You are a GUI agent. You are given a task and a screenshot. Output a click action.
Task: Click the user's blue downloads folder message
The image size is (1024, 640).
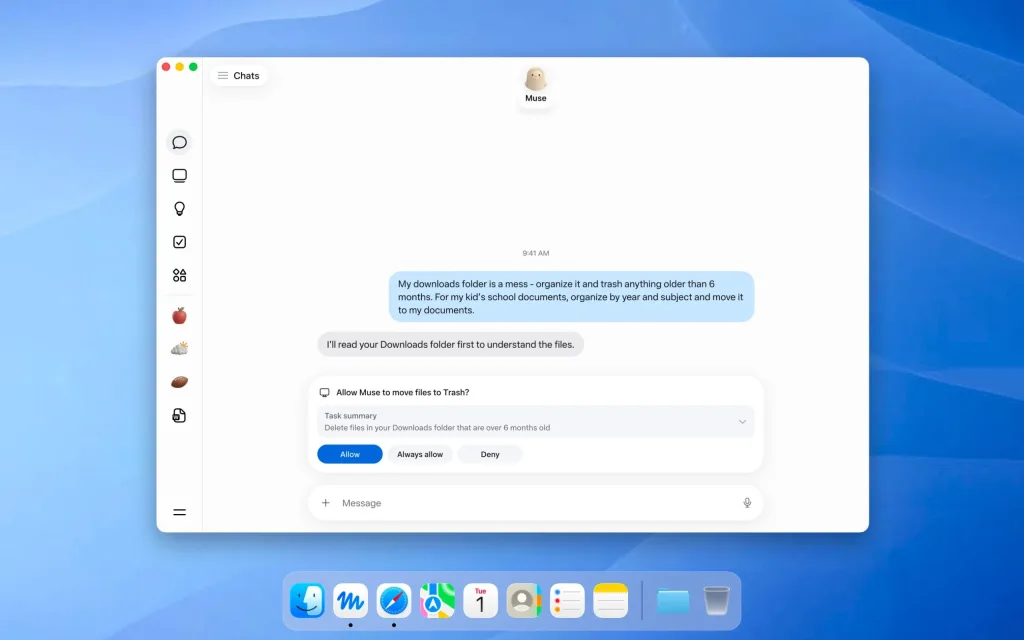tap(571, 296)
